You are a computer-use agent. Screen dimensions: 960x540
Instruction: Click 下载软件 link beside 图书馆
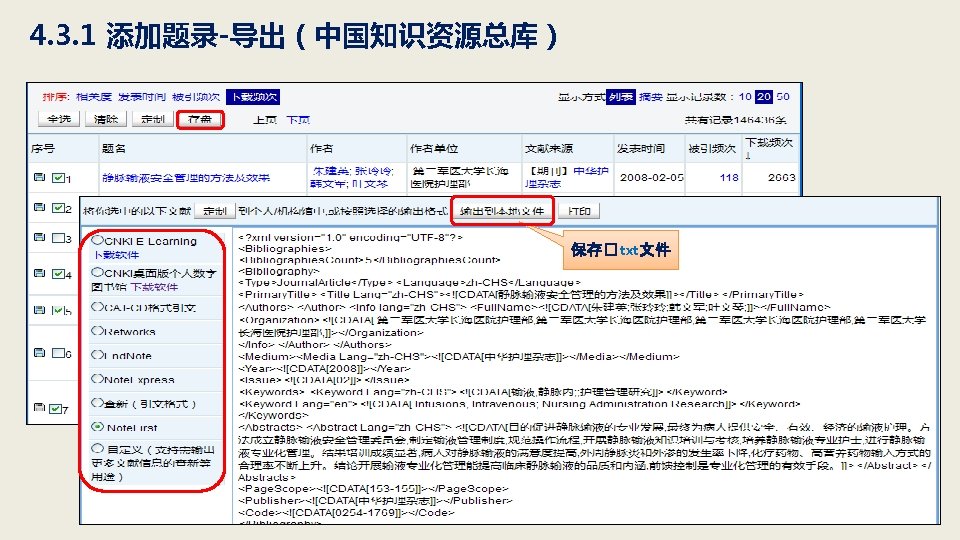(154, 287)
